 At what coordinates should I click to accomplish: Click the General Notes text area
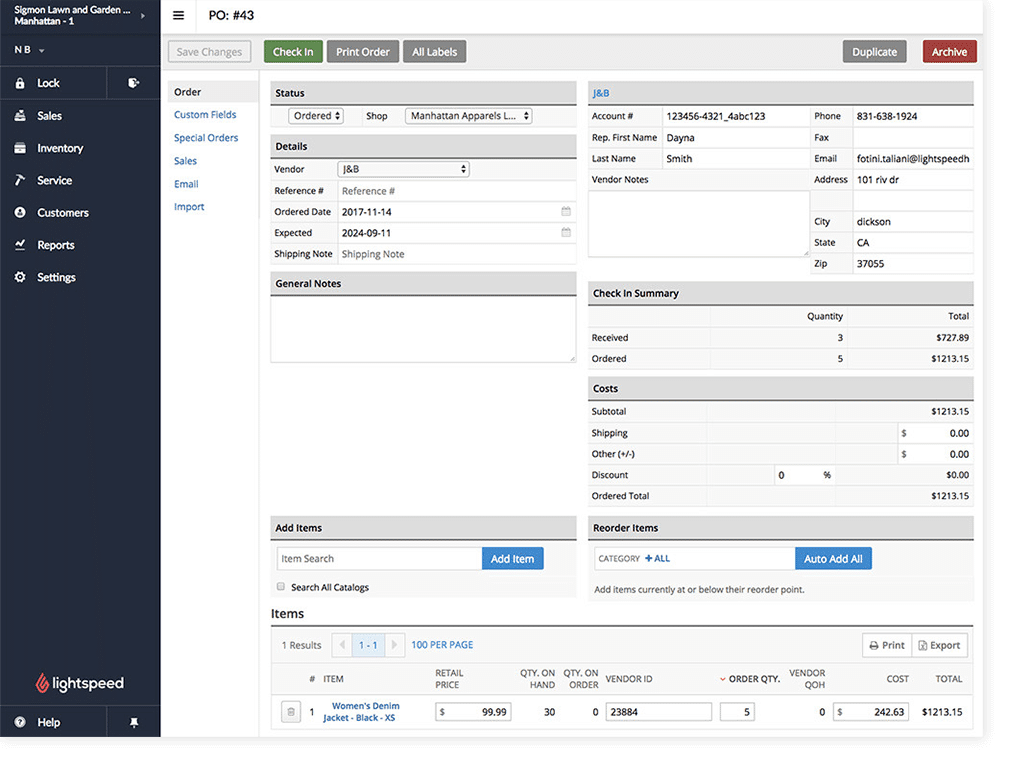click(x=423, y=330)
